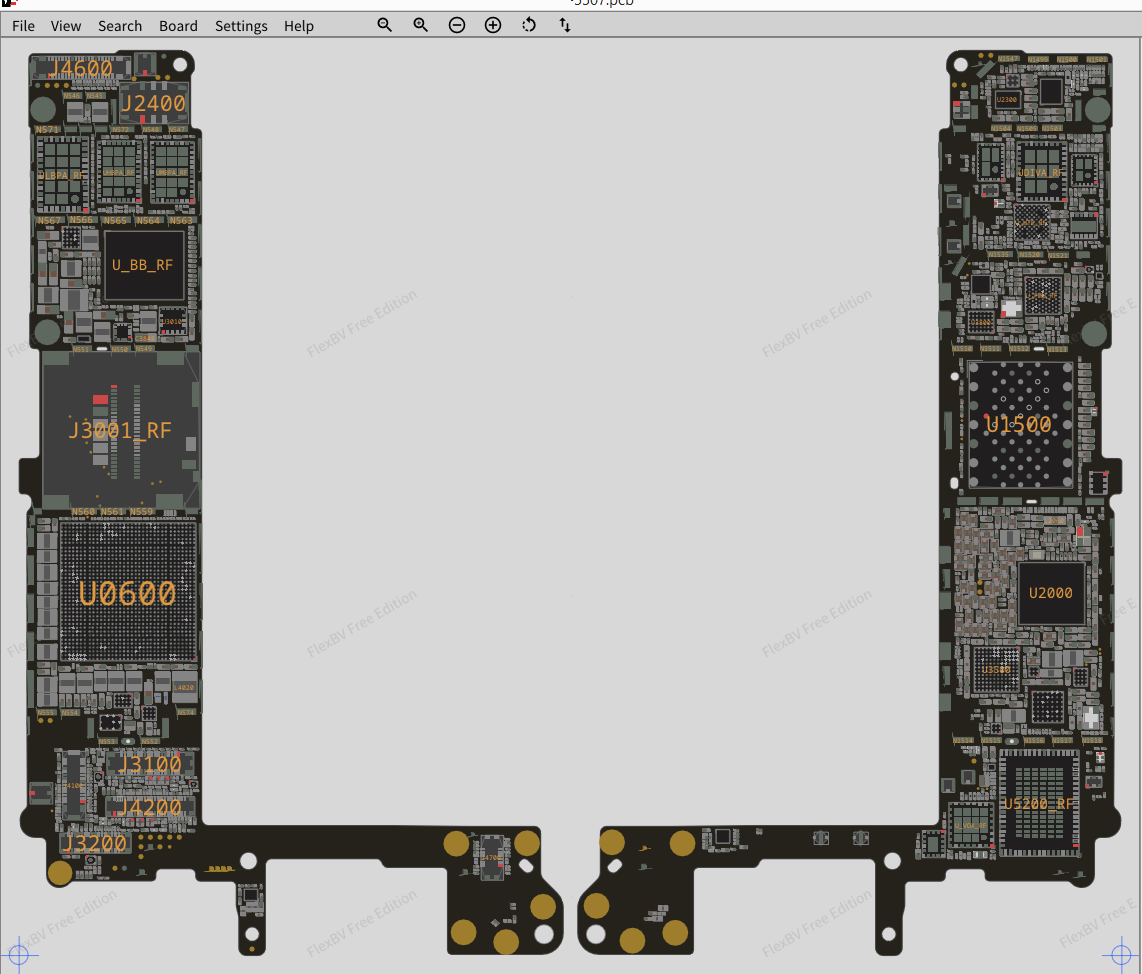Viewport: 1142px width, 974px height.
Task: Select the J3001_RF component
Action: 120,431
